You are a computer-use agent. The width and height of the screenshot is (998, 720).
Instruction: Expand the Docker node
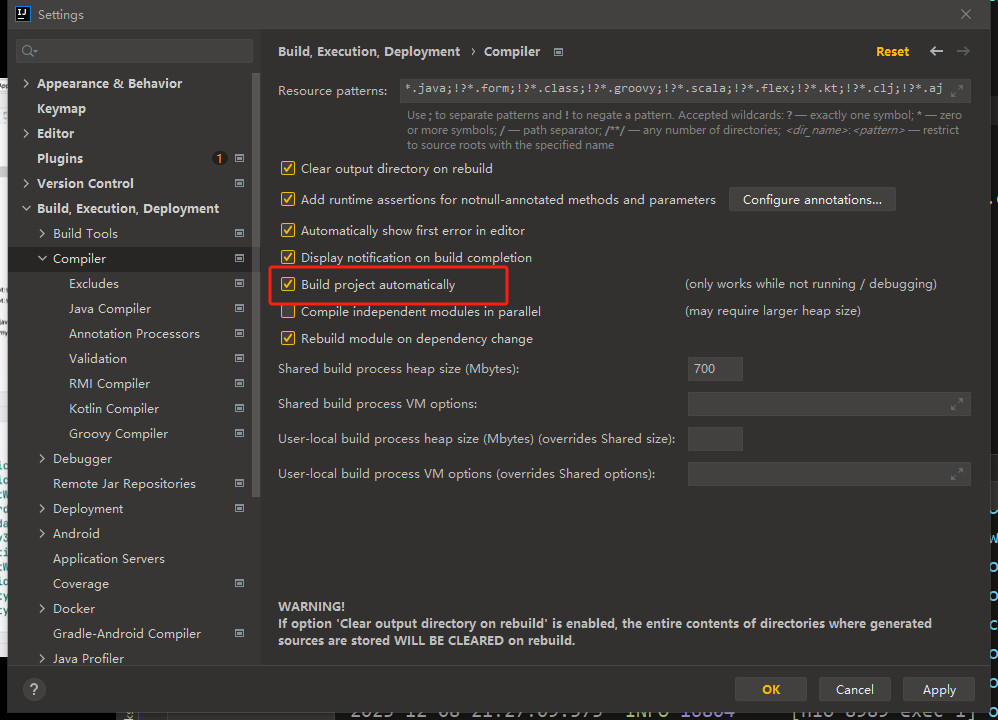point(42,609)
